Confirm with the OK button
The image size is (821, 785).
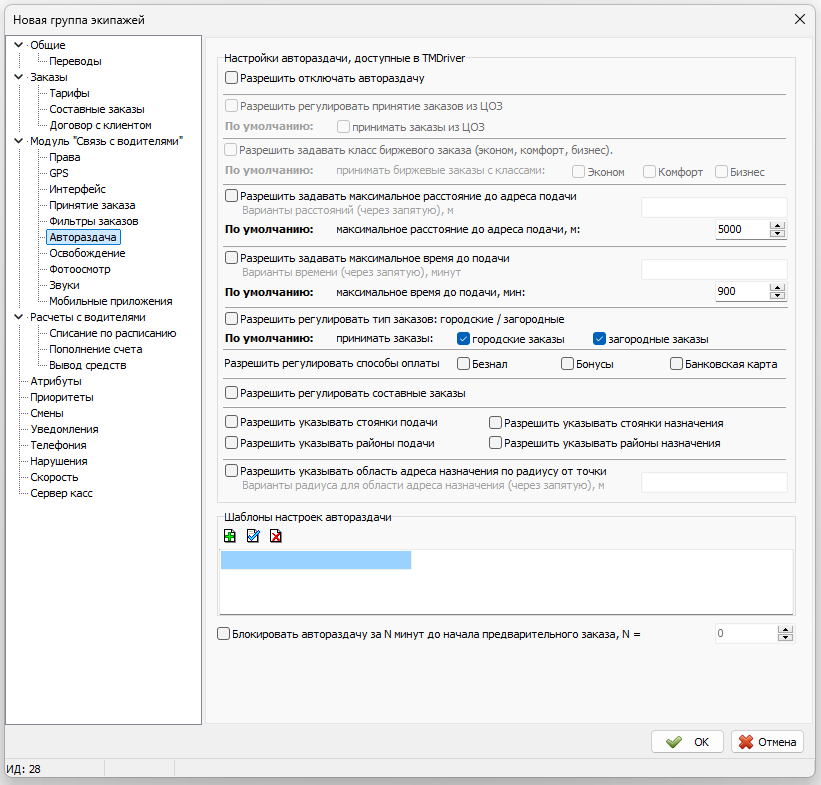[x=687, y=742]
